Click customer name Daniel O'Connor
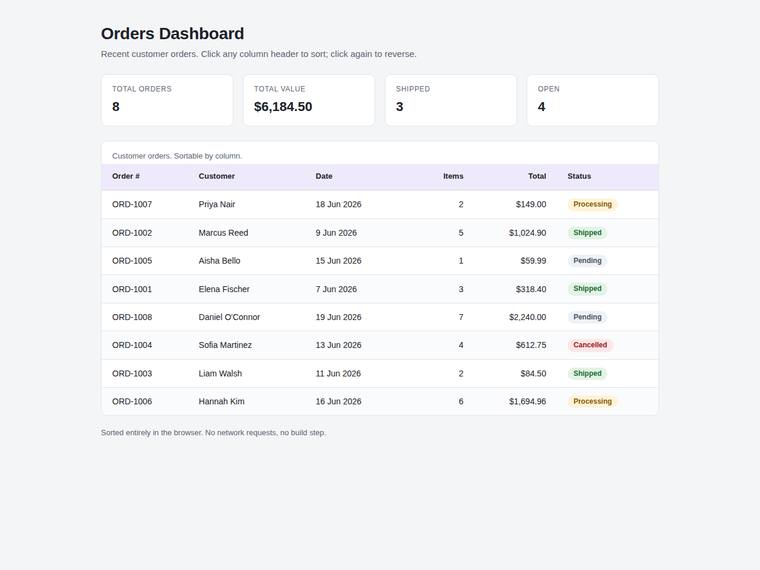 229,317
